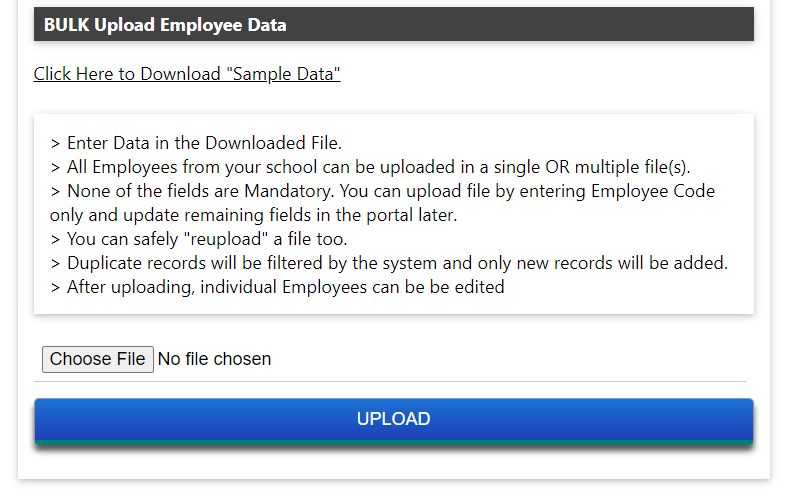This screenshot has width=802, height=498.
Task: Submit with the blue UPLOAD button
Action: (x=394, y=420)
